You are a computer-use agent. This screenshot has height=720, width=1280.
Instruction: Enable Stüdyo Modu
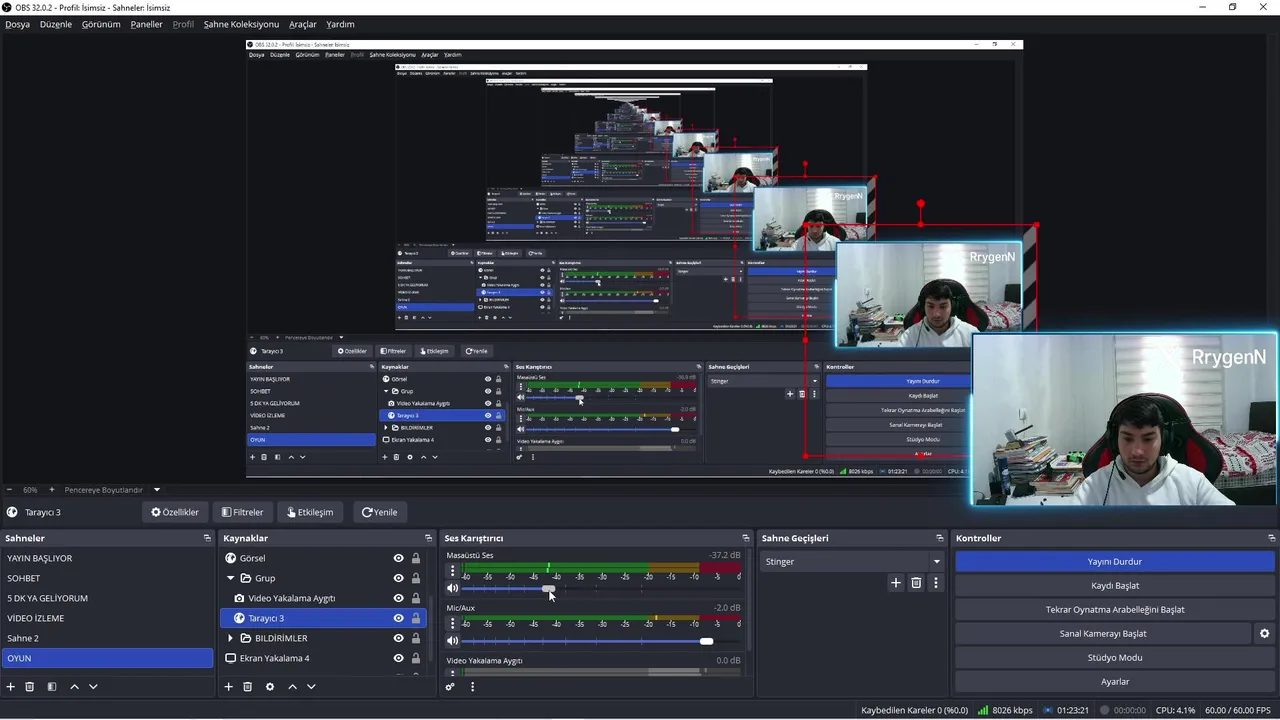point(1115,658)
